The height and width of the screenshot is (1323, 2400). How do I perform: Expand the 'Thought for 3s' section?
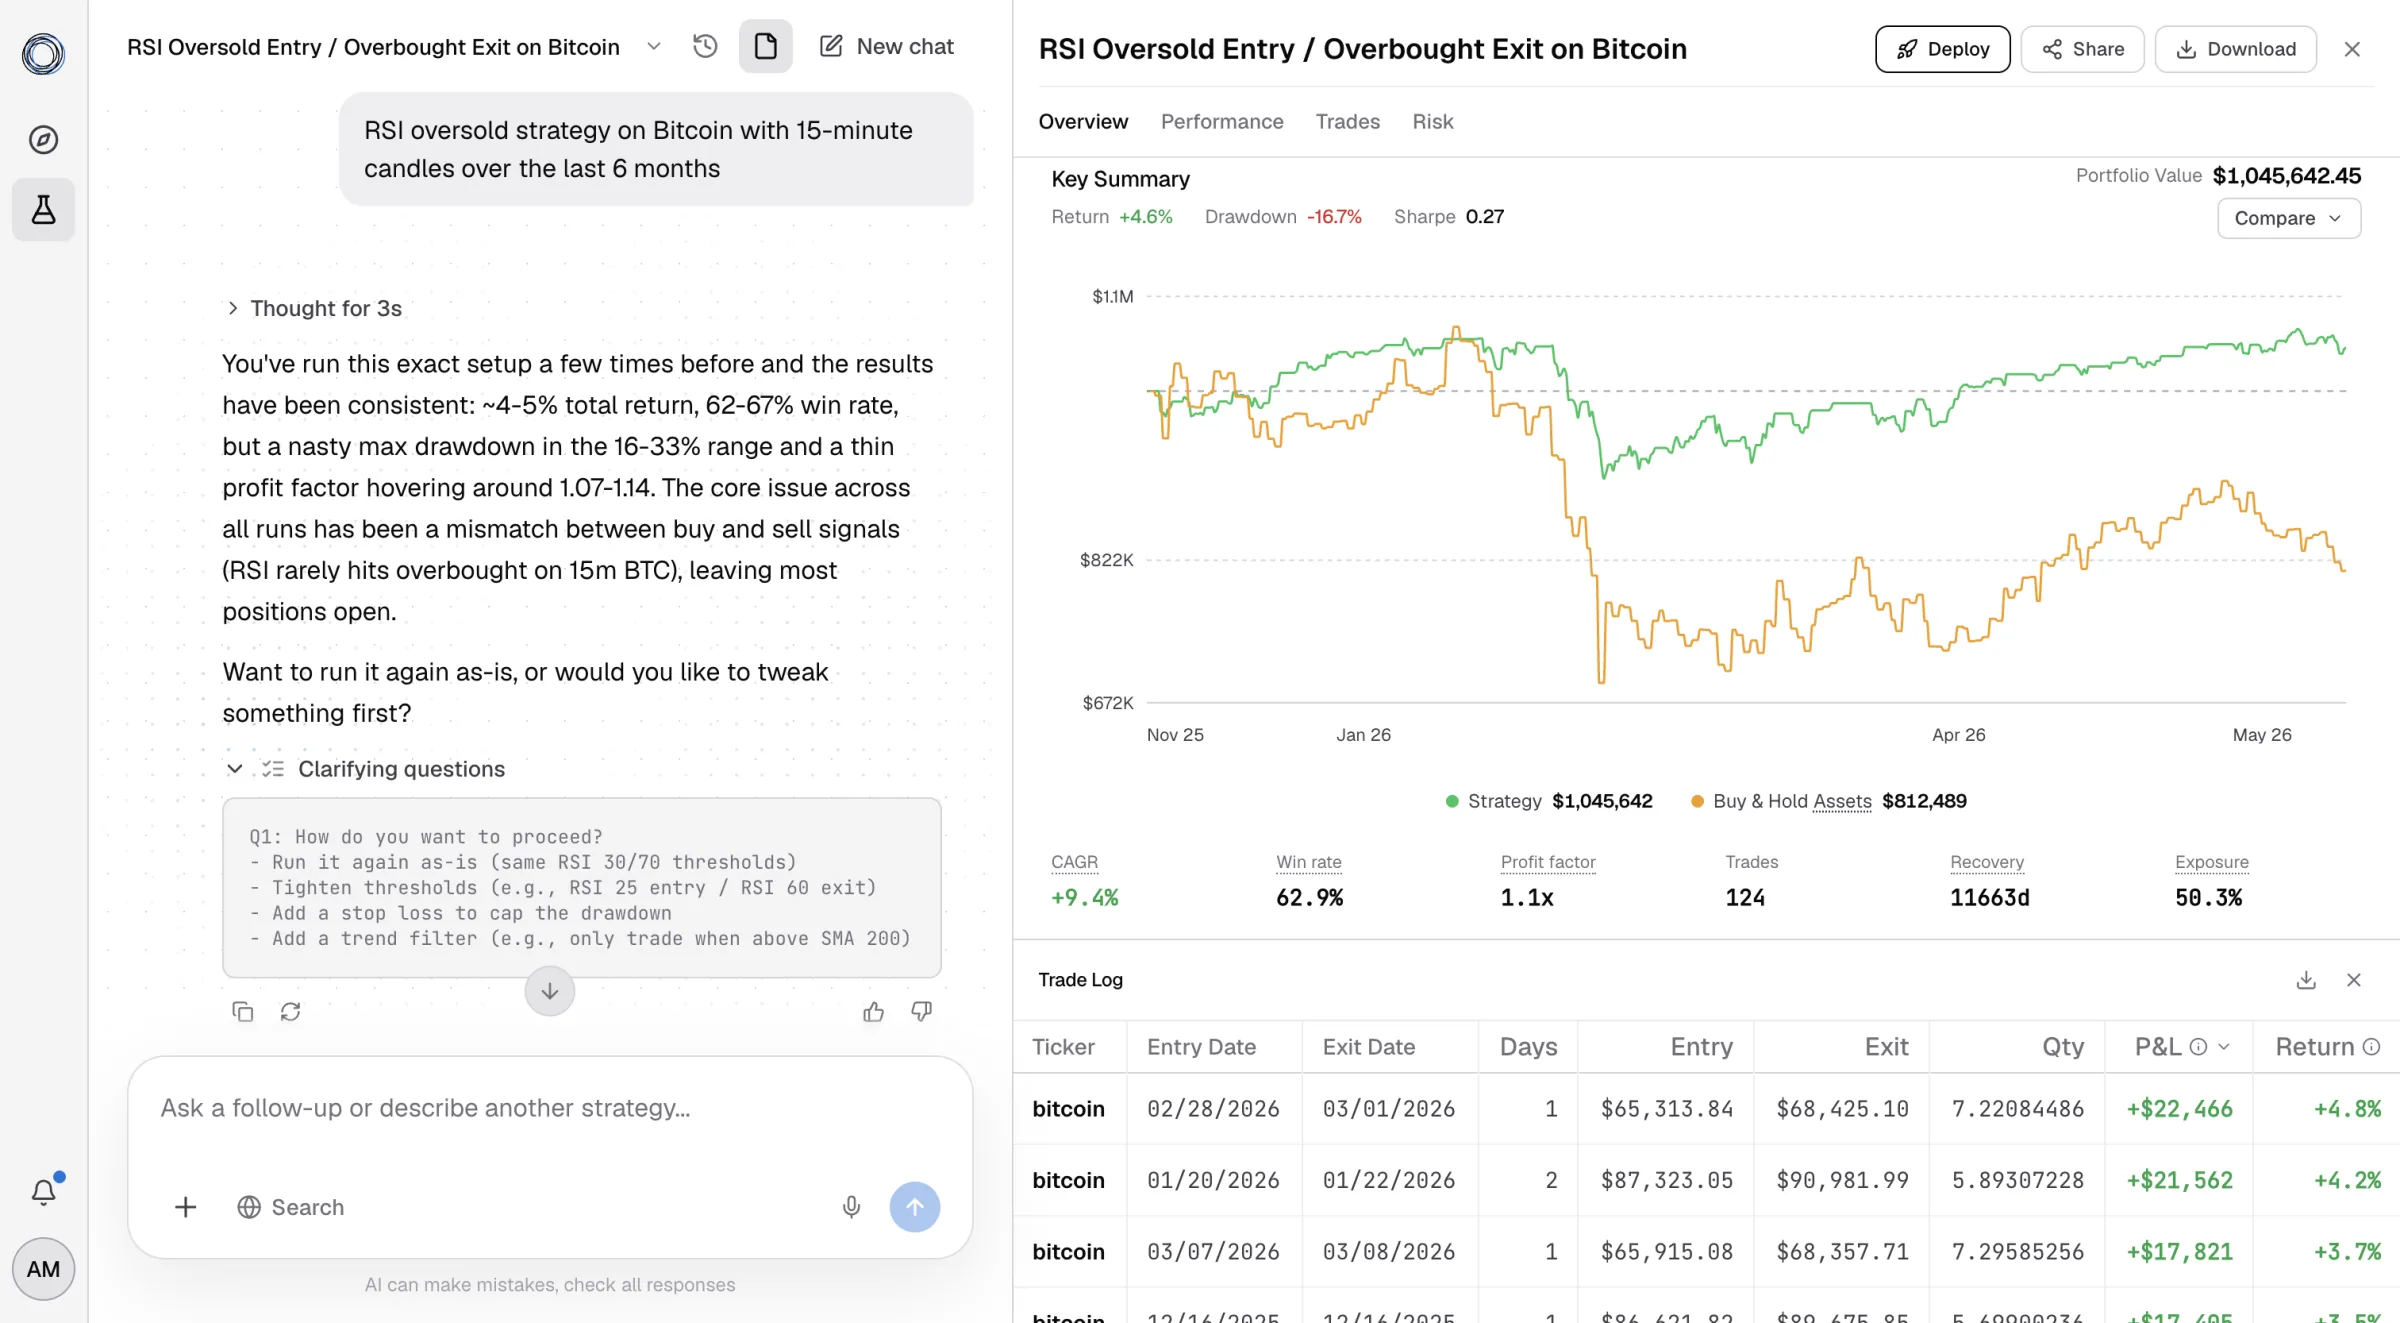click(x=314, y=308)
